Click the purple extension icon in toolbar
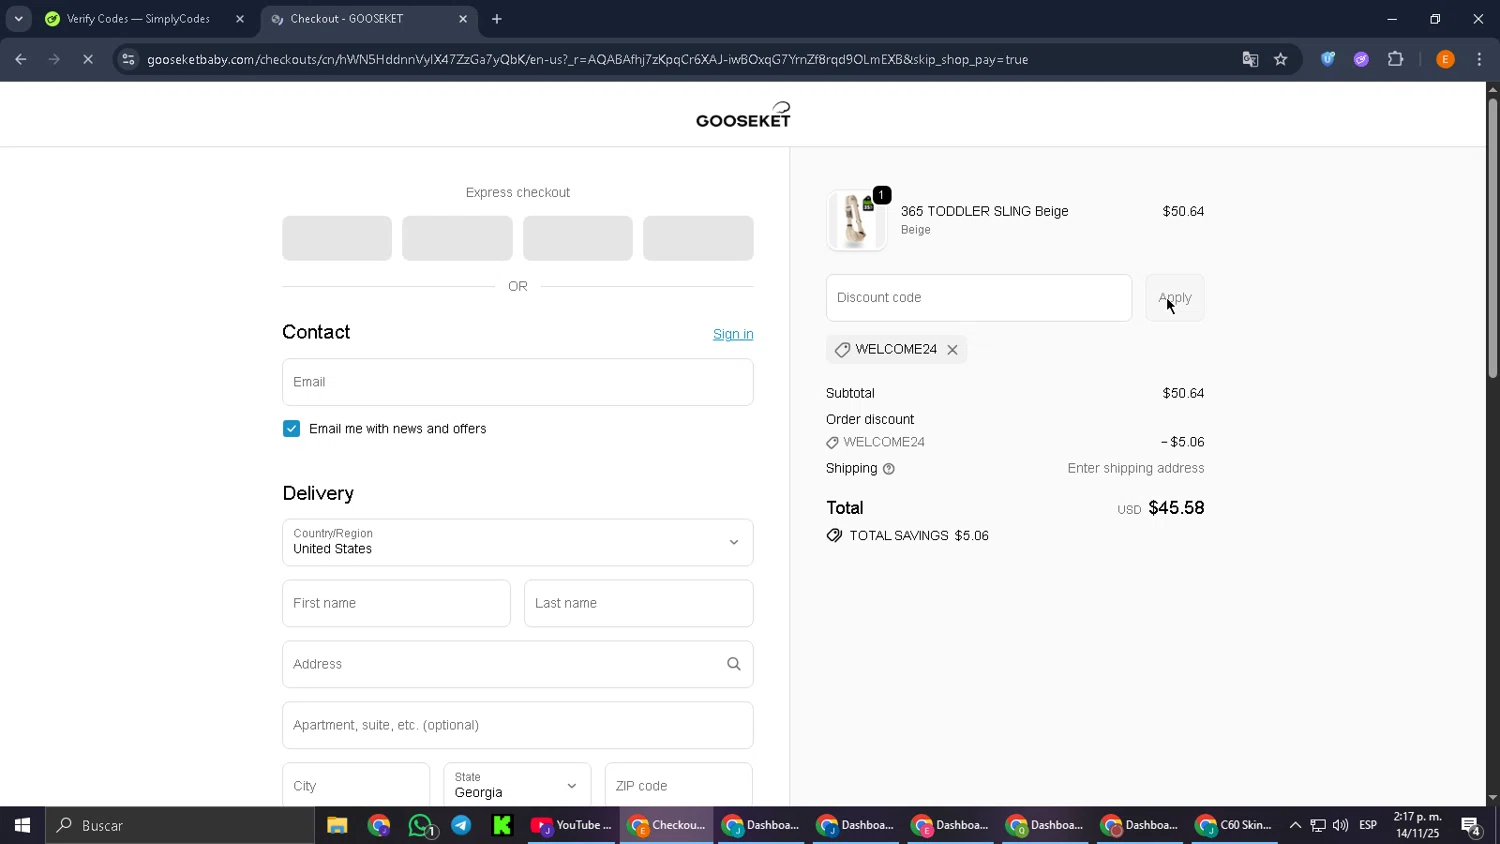This screenshot has width=1500, height=844. pos(1361,60)
